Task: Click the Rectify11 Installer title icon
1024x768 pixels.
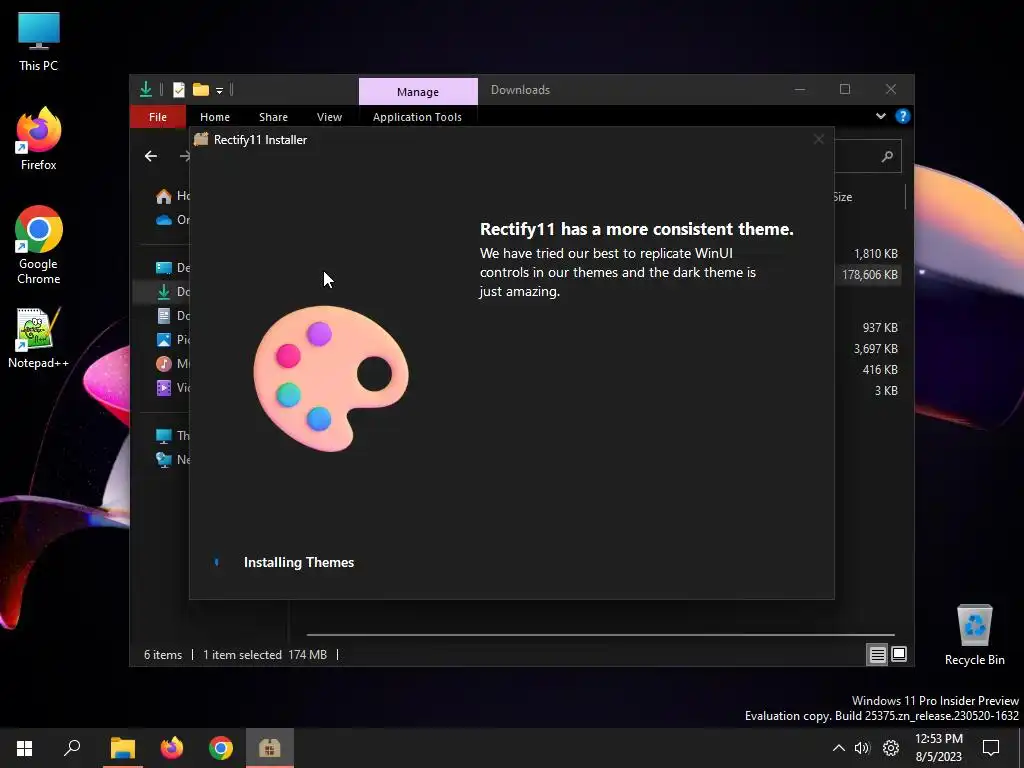Action: (201, 139)
